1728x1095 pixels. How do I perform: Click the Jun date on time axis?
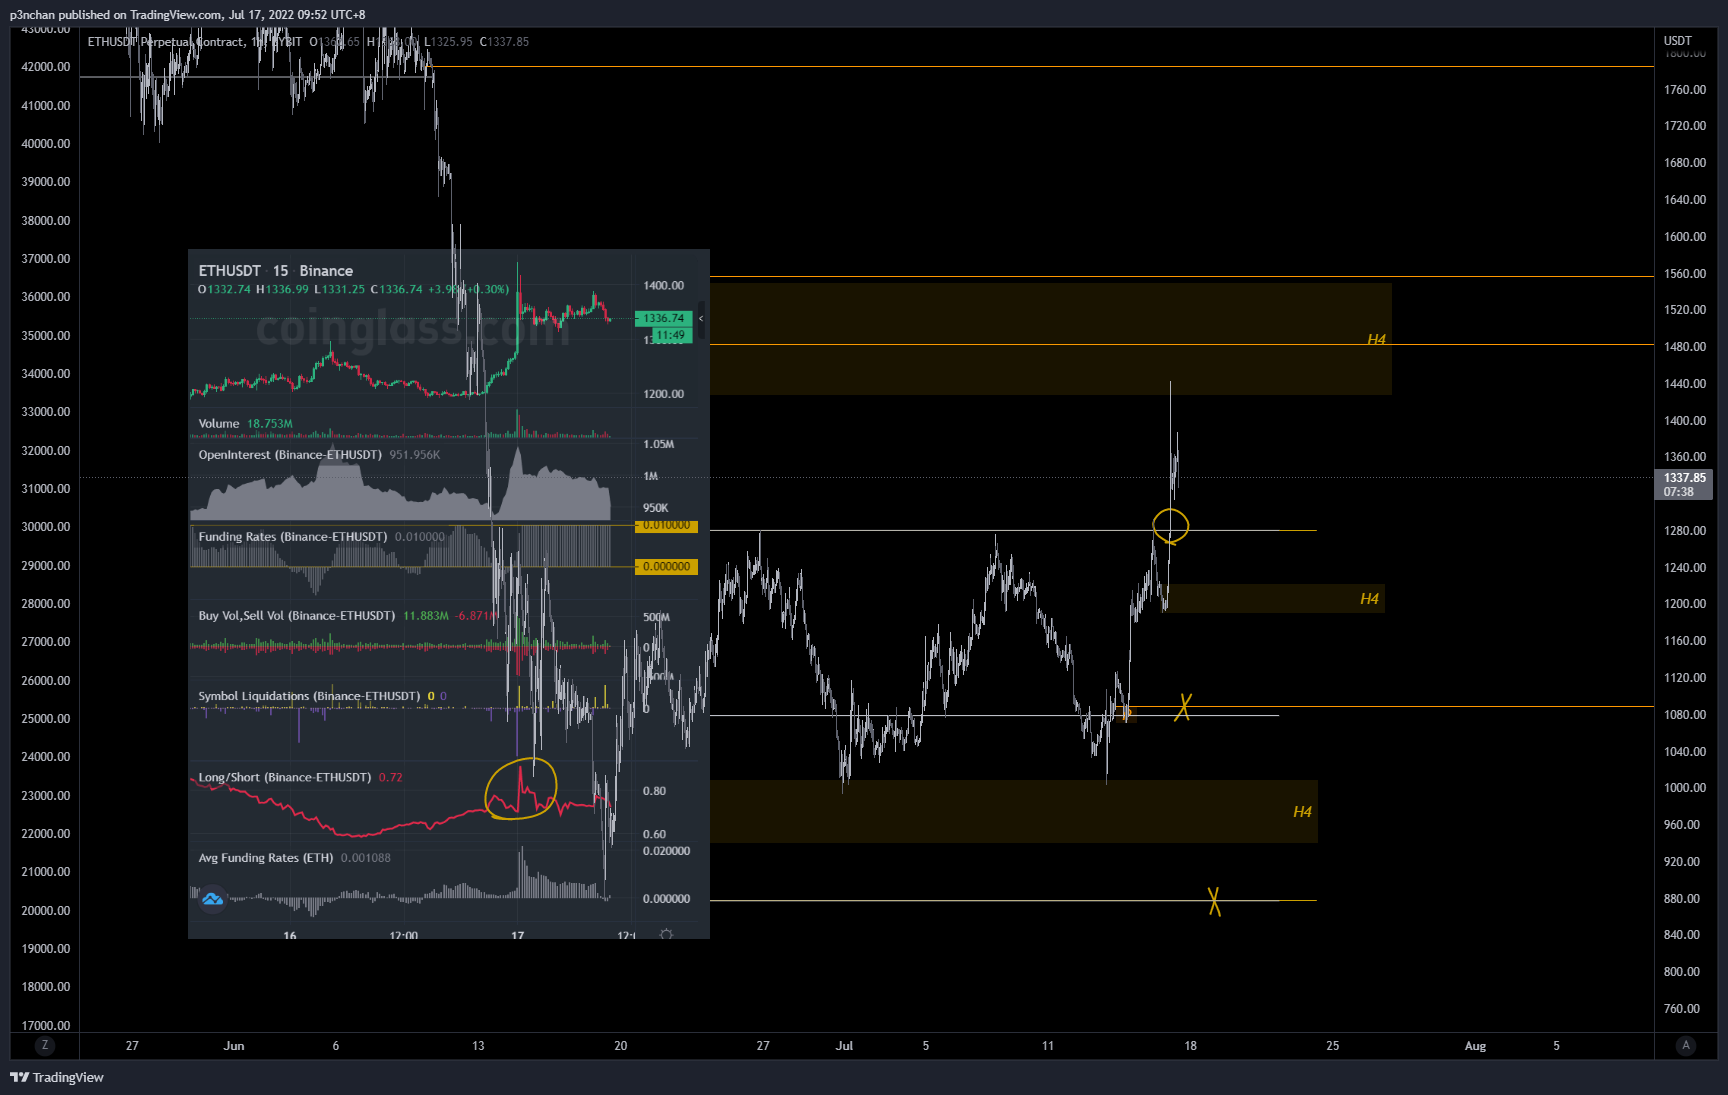click(234, 1046)
